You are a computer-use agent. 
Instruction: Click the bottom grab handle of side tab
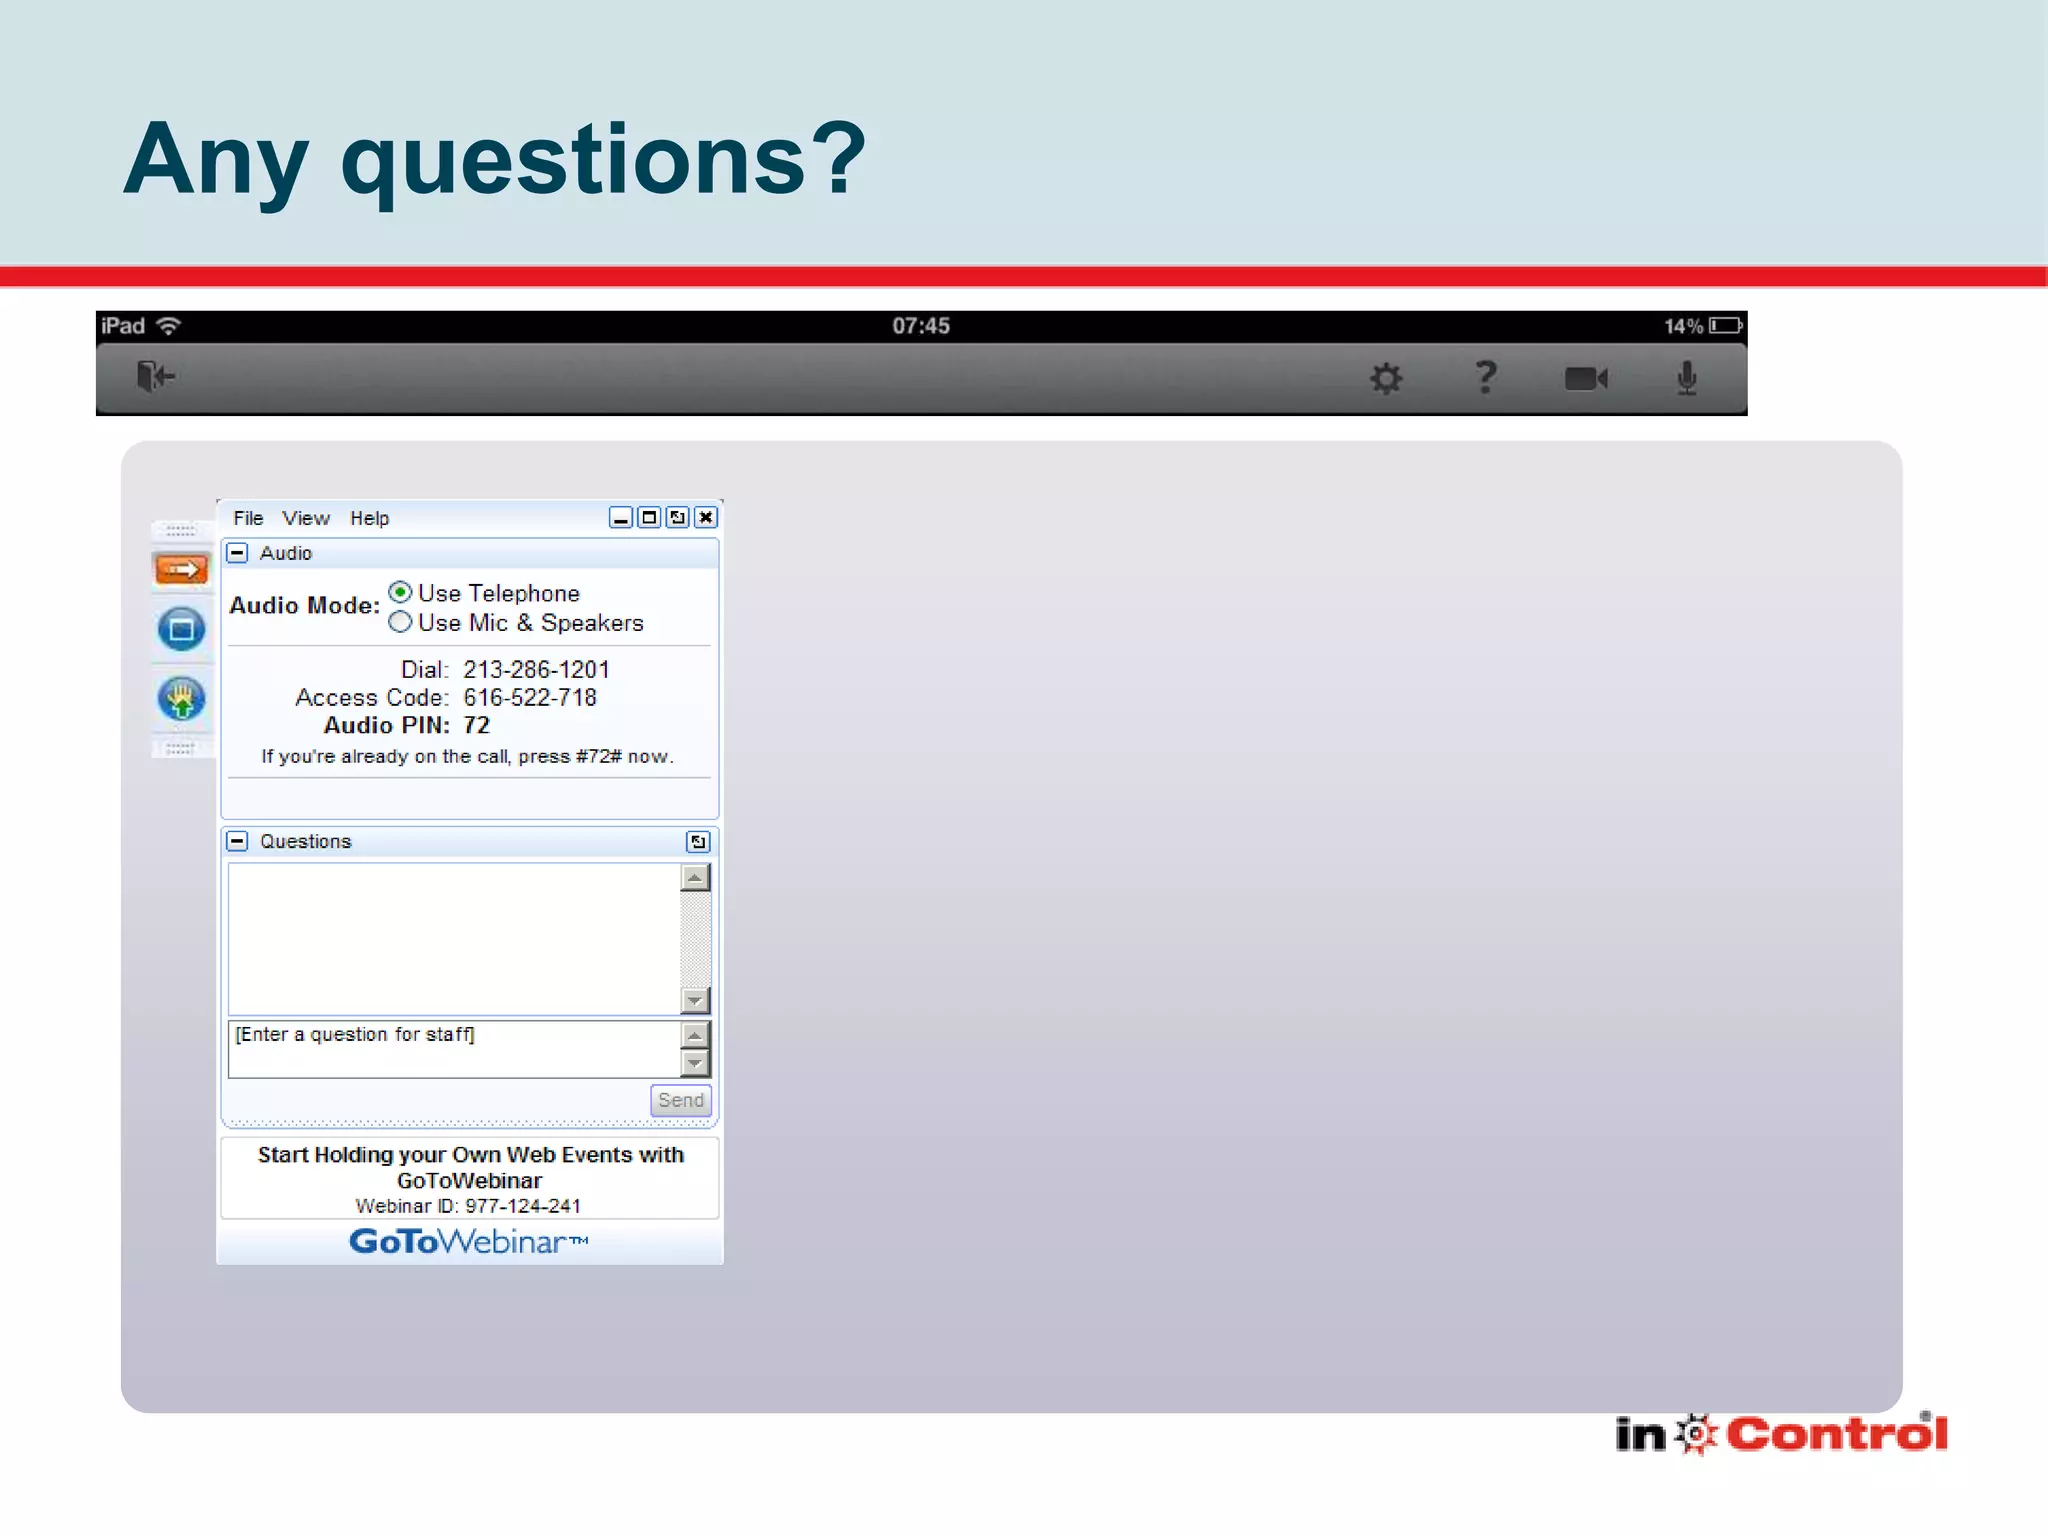coord(181,747)
